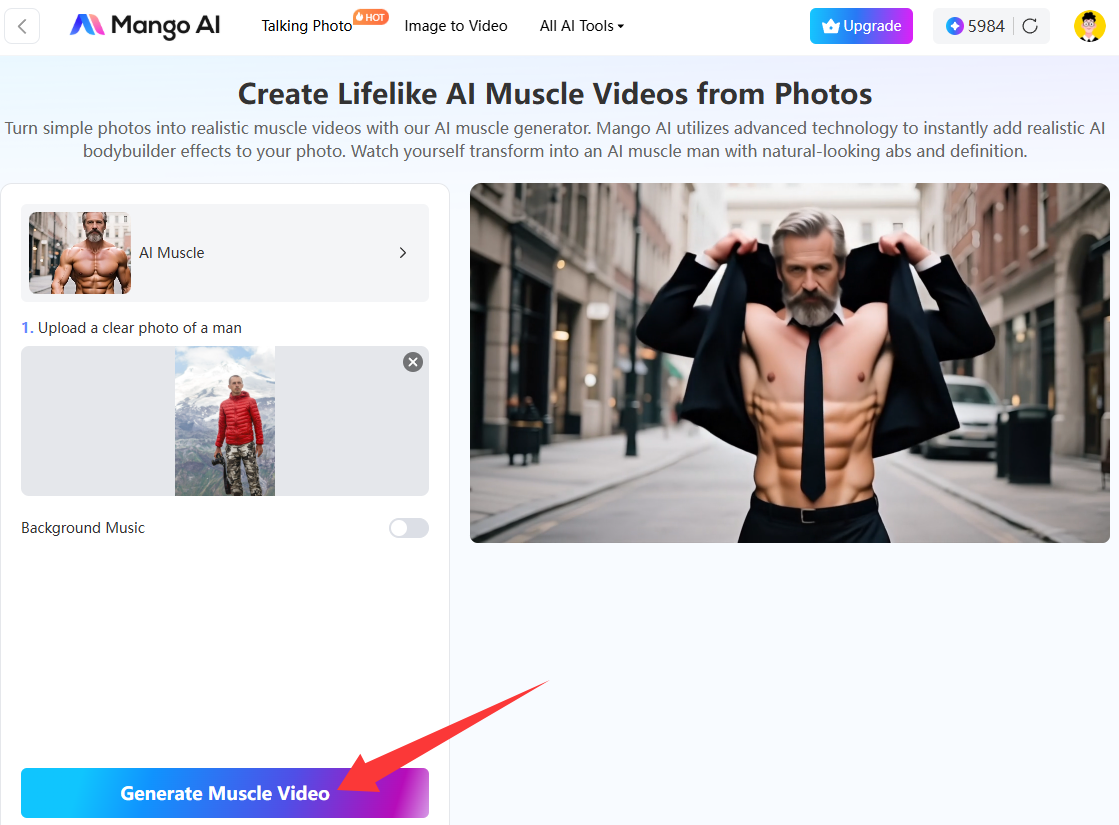Viewport: 1119px width, 825px height.
Task: Click the crown icon on Upgrade
Action: [x=830, y=27]
